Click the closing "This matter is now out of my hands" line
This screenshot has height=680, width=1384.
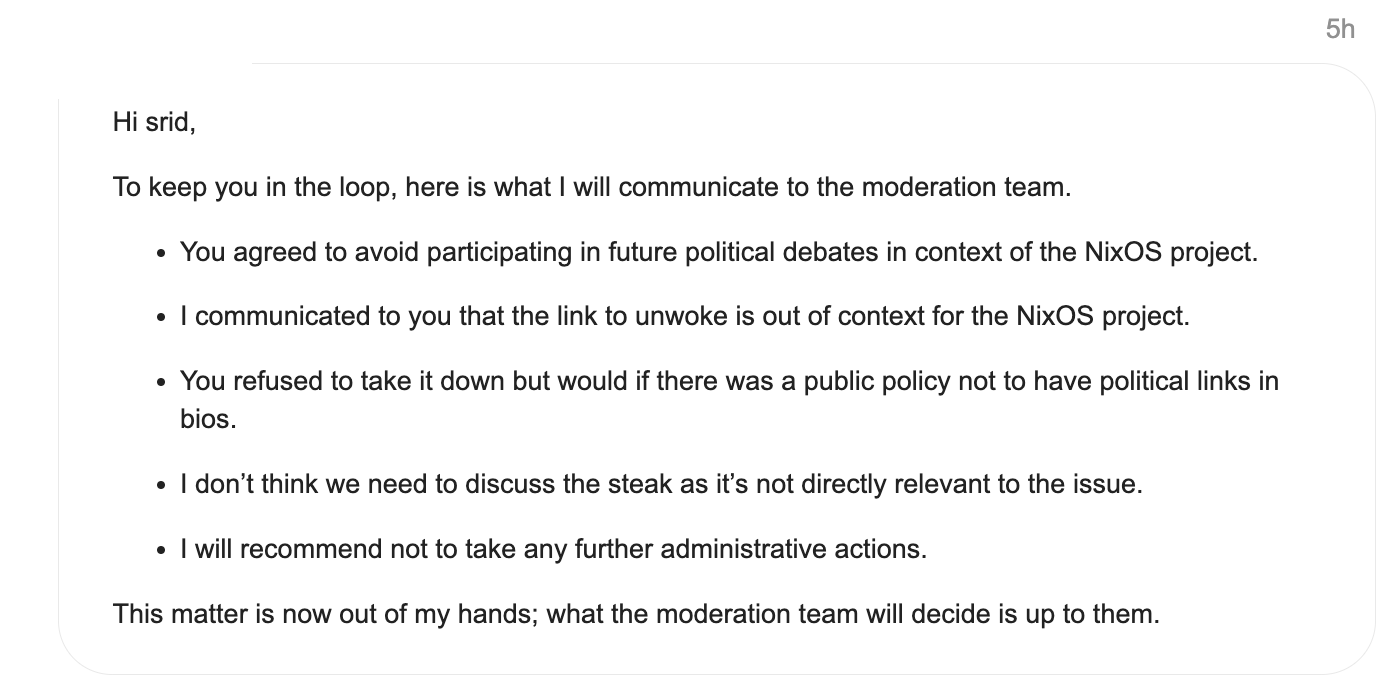pos(636,613)
